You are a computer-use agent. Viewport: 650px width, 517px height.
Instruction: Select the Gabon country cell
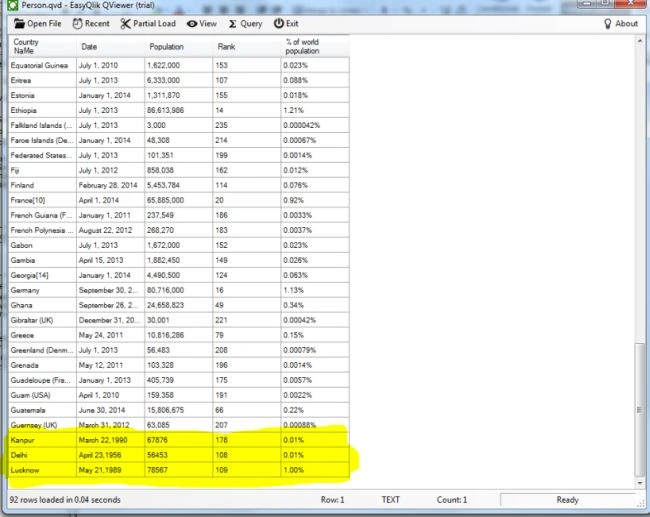[42, 245]
